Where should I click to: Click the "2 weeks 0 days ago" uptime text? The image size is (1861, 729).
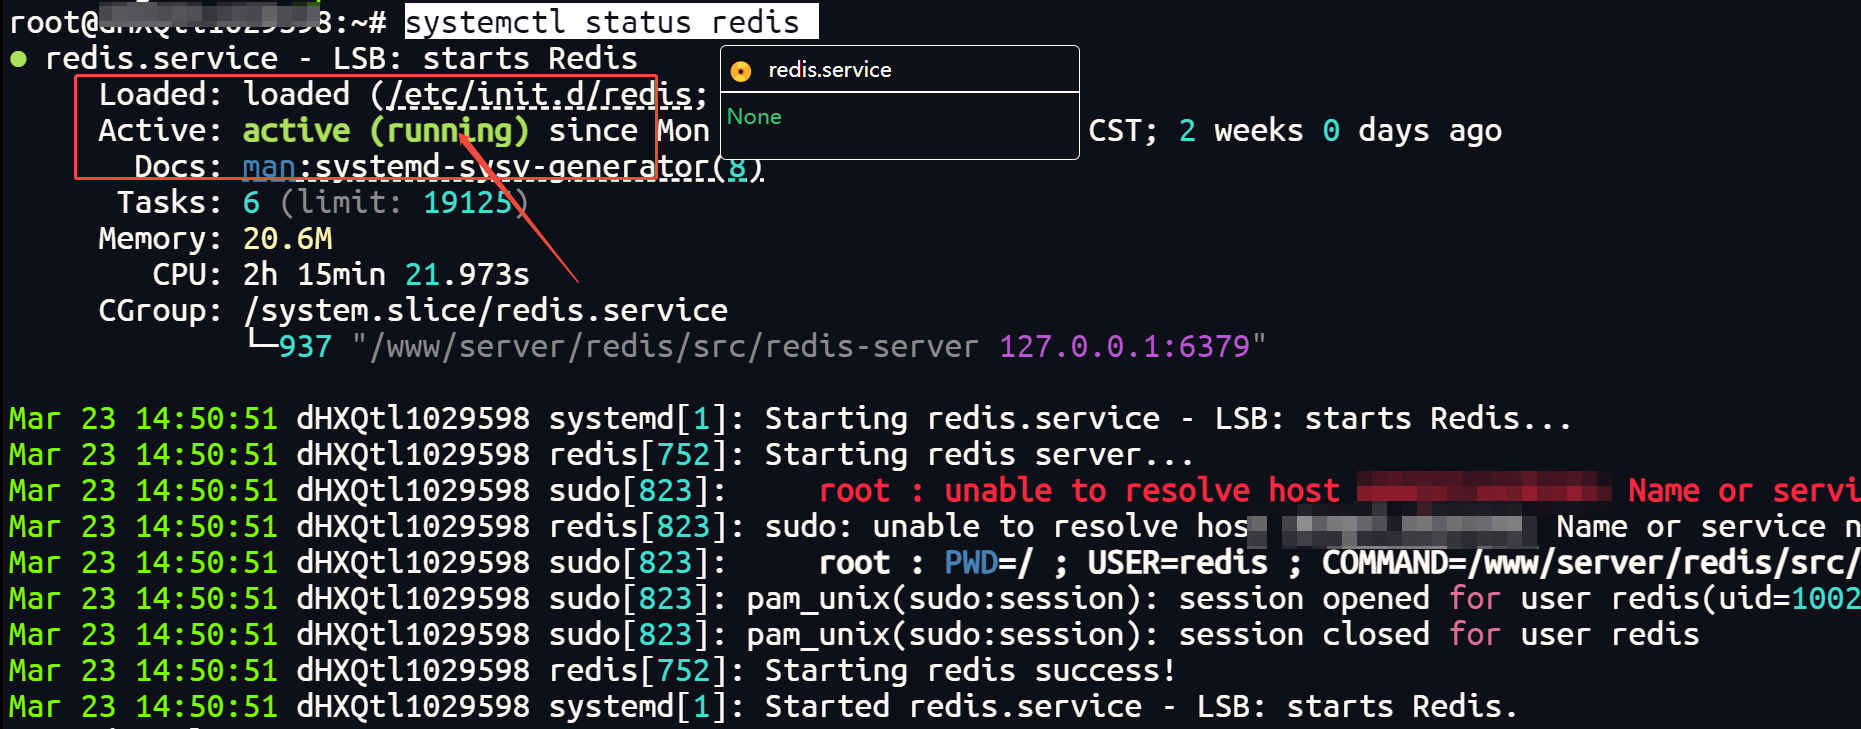(x=1340, y=130)
